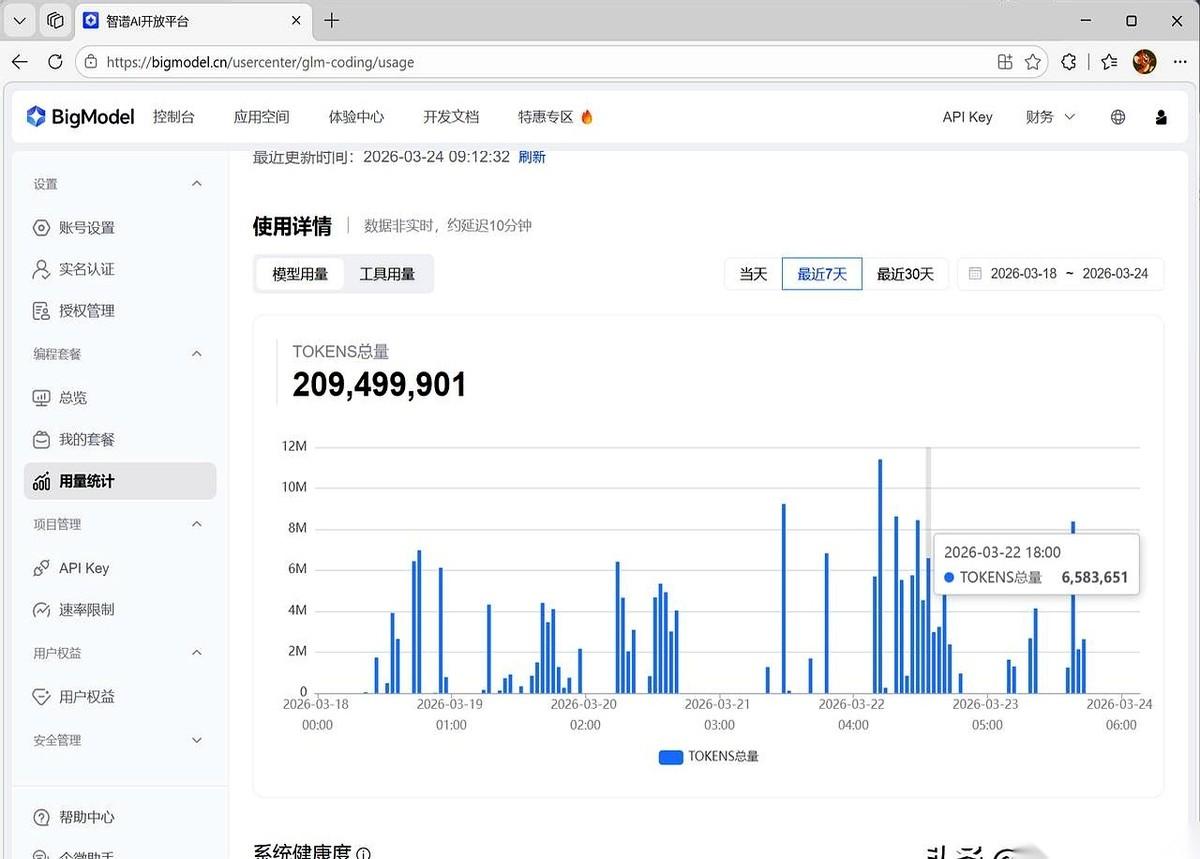Switch to the 工具用量 tab
Viewport: 1200px width, 859px height.
pyautogui.click(x=389, y=272)
